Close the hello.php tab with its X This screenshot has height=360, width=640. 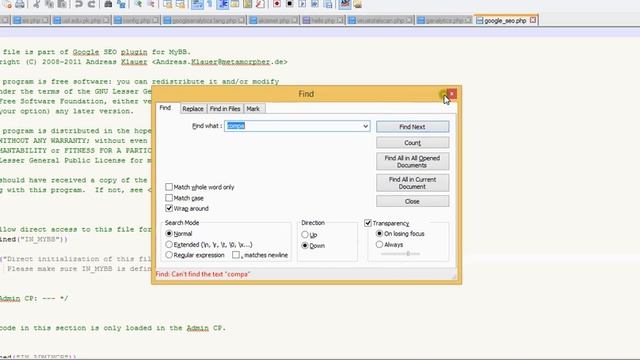340,20
